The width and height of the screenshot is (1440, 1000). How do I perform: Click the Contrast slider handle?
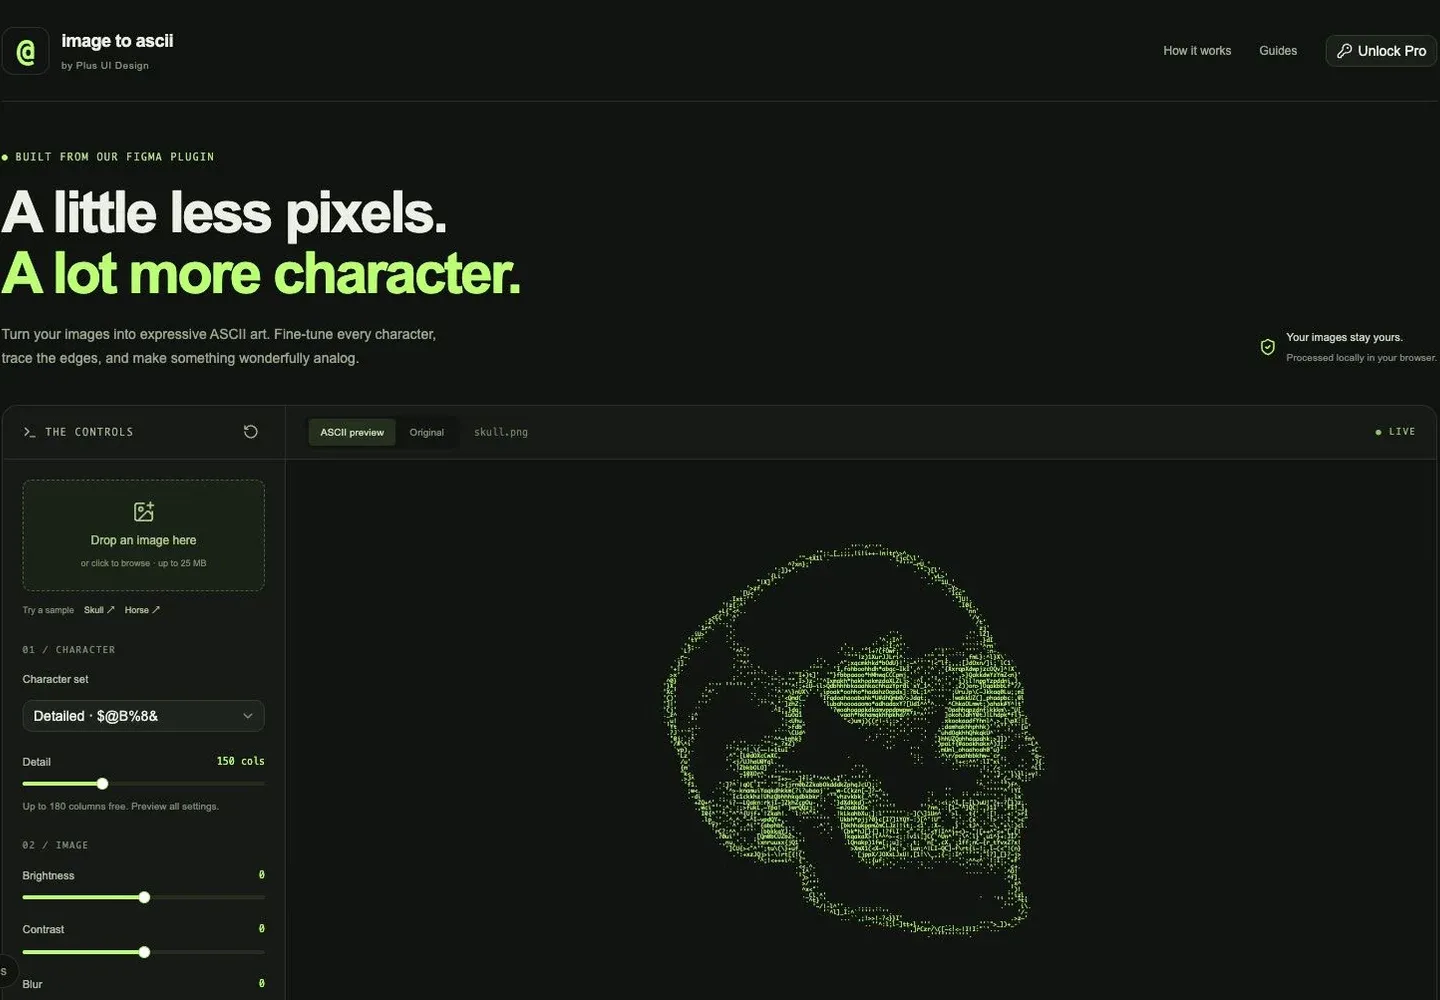(144, 952)
